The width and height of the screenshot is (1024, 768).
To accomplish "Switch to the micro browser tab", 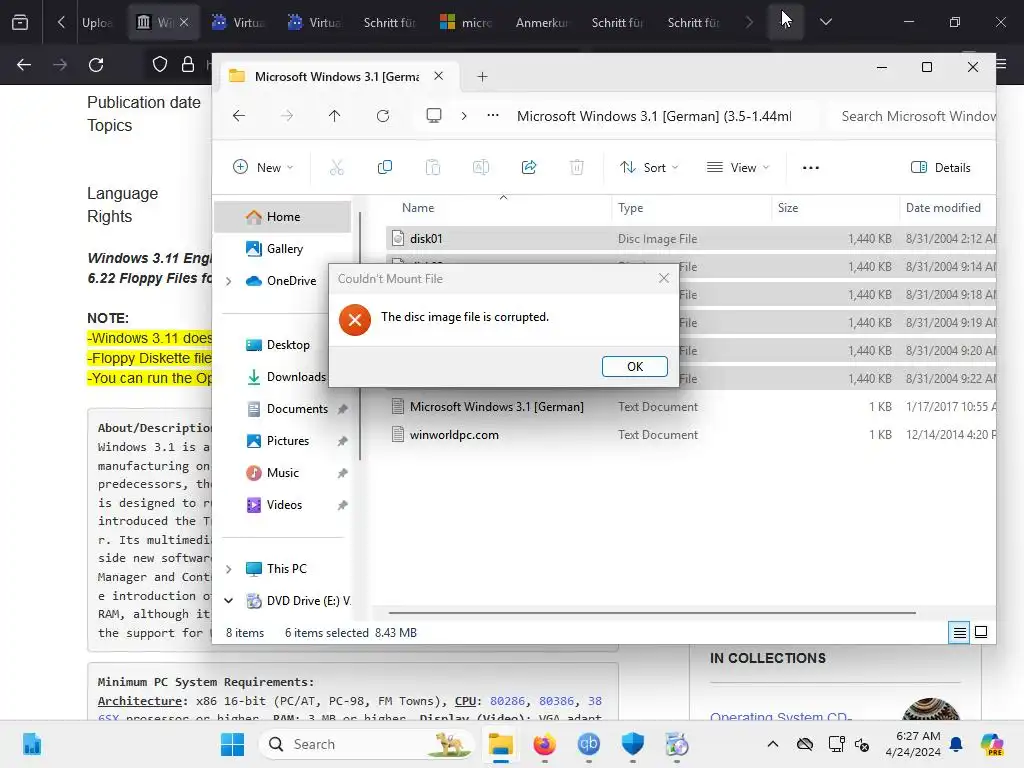I will tap(465, 22).
